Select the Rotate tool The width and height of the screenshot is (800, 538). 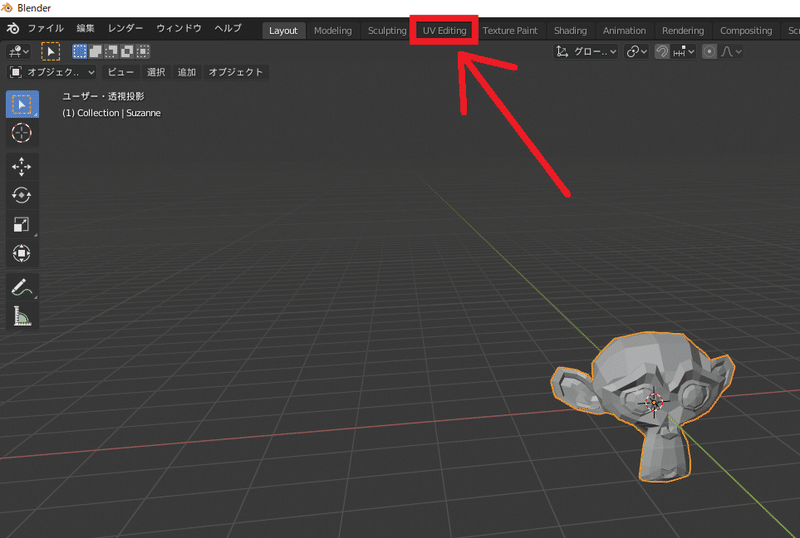click(x=22, y=195)
